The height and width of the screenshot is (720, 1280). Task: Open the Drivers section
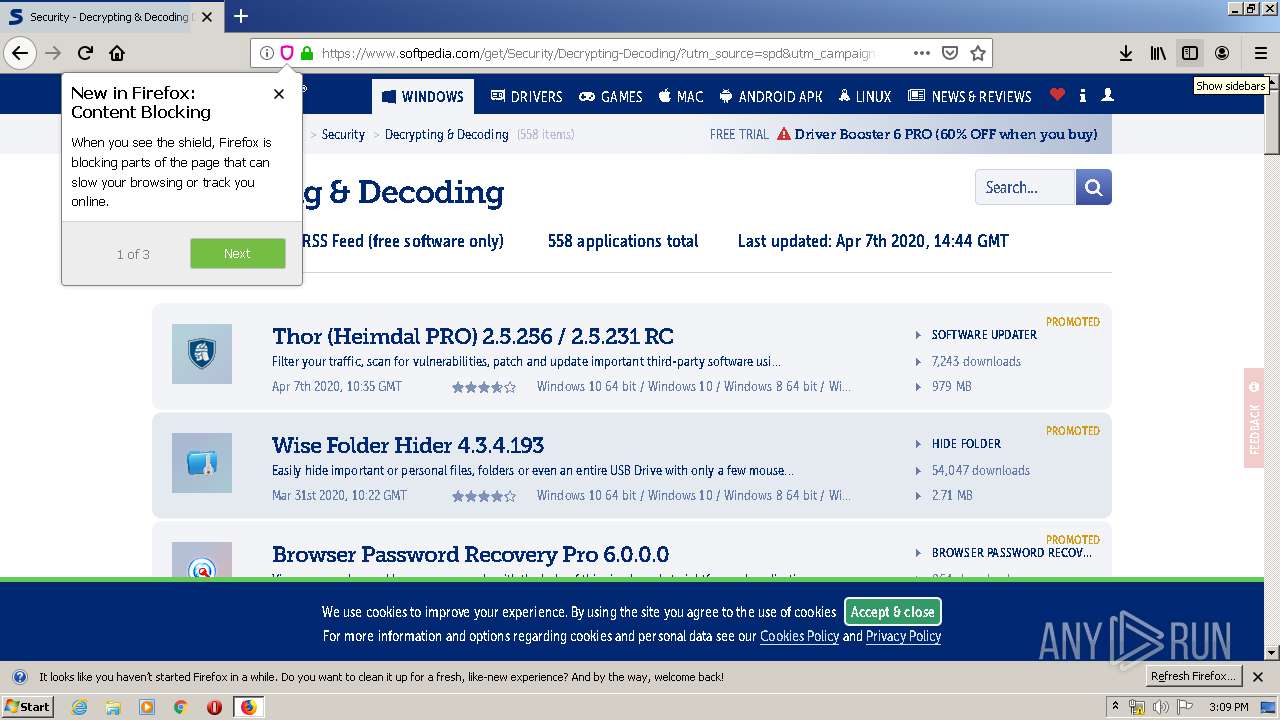pos(527,96)
